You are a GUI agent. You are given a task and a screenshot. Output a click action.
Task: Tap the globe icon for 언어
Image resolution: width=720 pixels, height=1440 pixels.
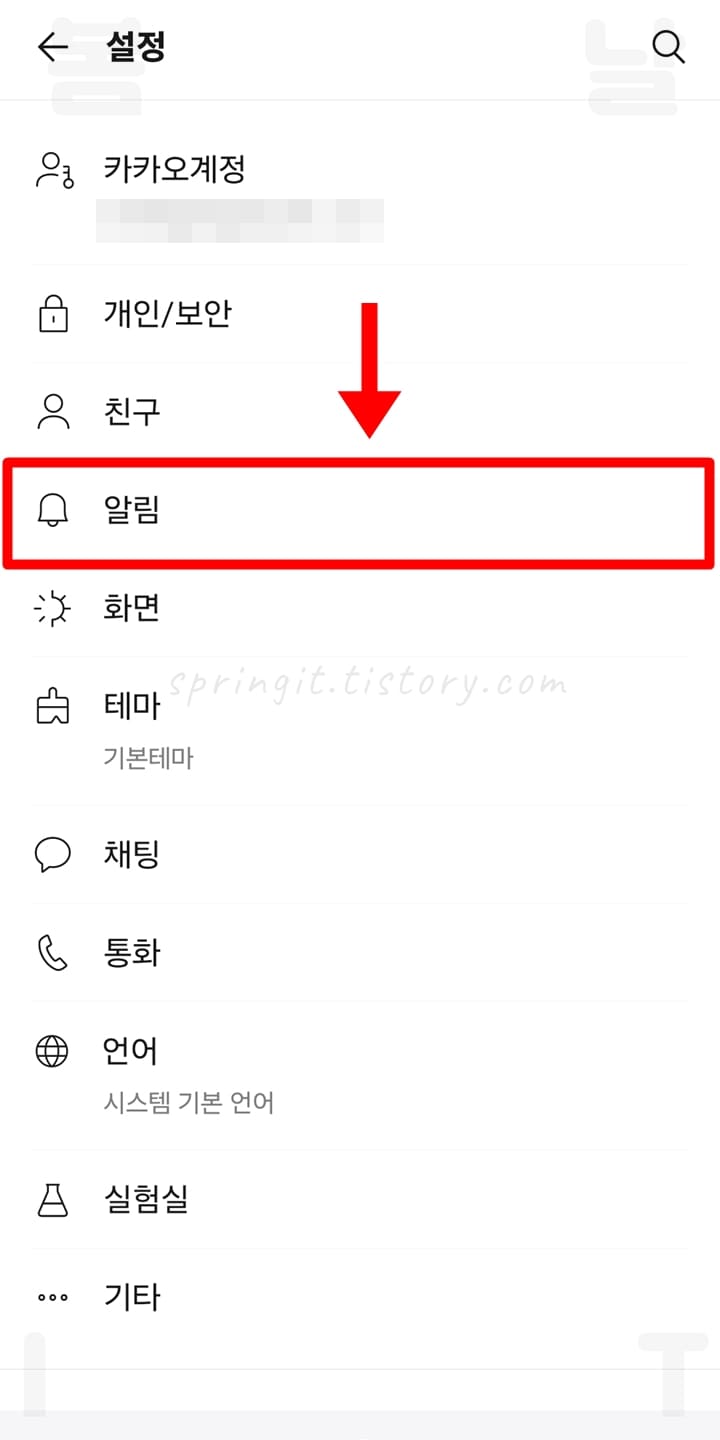[x=52, y=1051]
